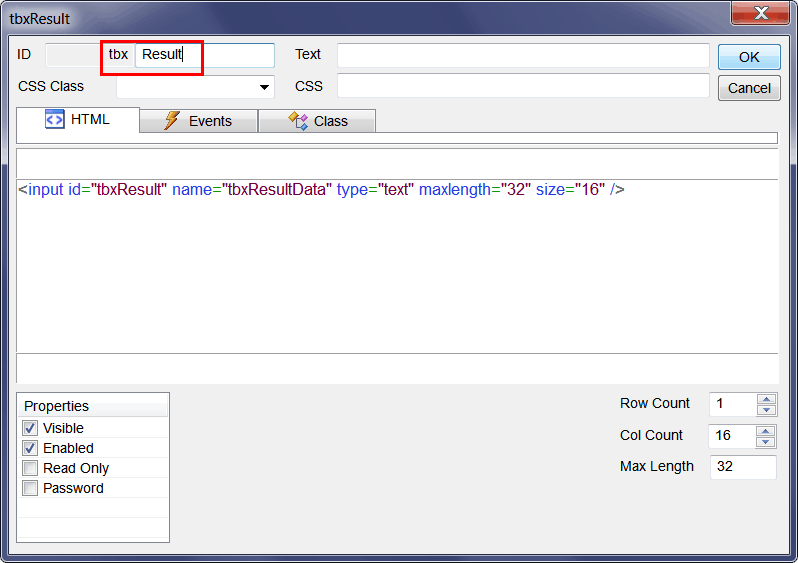798x563 pixels.
Task: Expand the CSS Class dropdown arrow
Action: pyautogui.click(x=264, y=87)
